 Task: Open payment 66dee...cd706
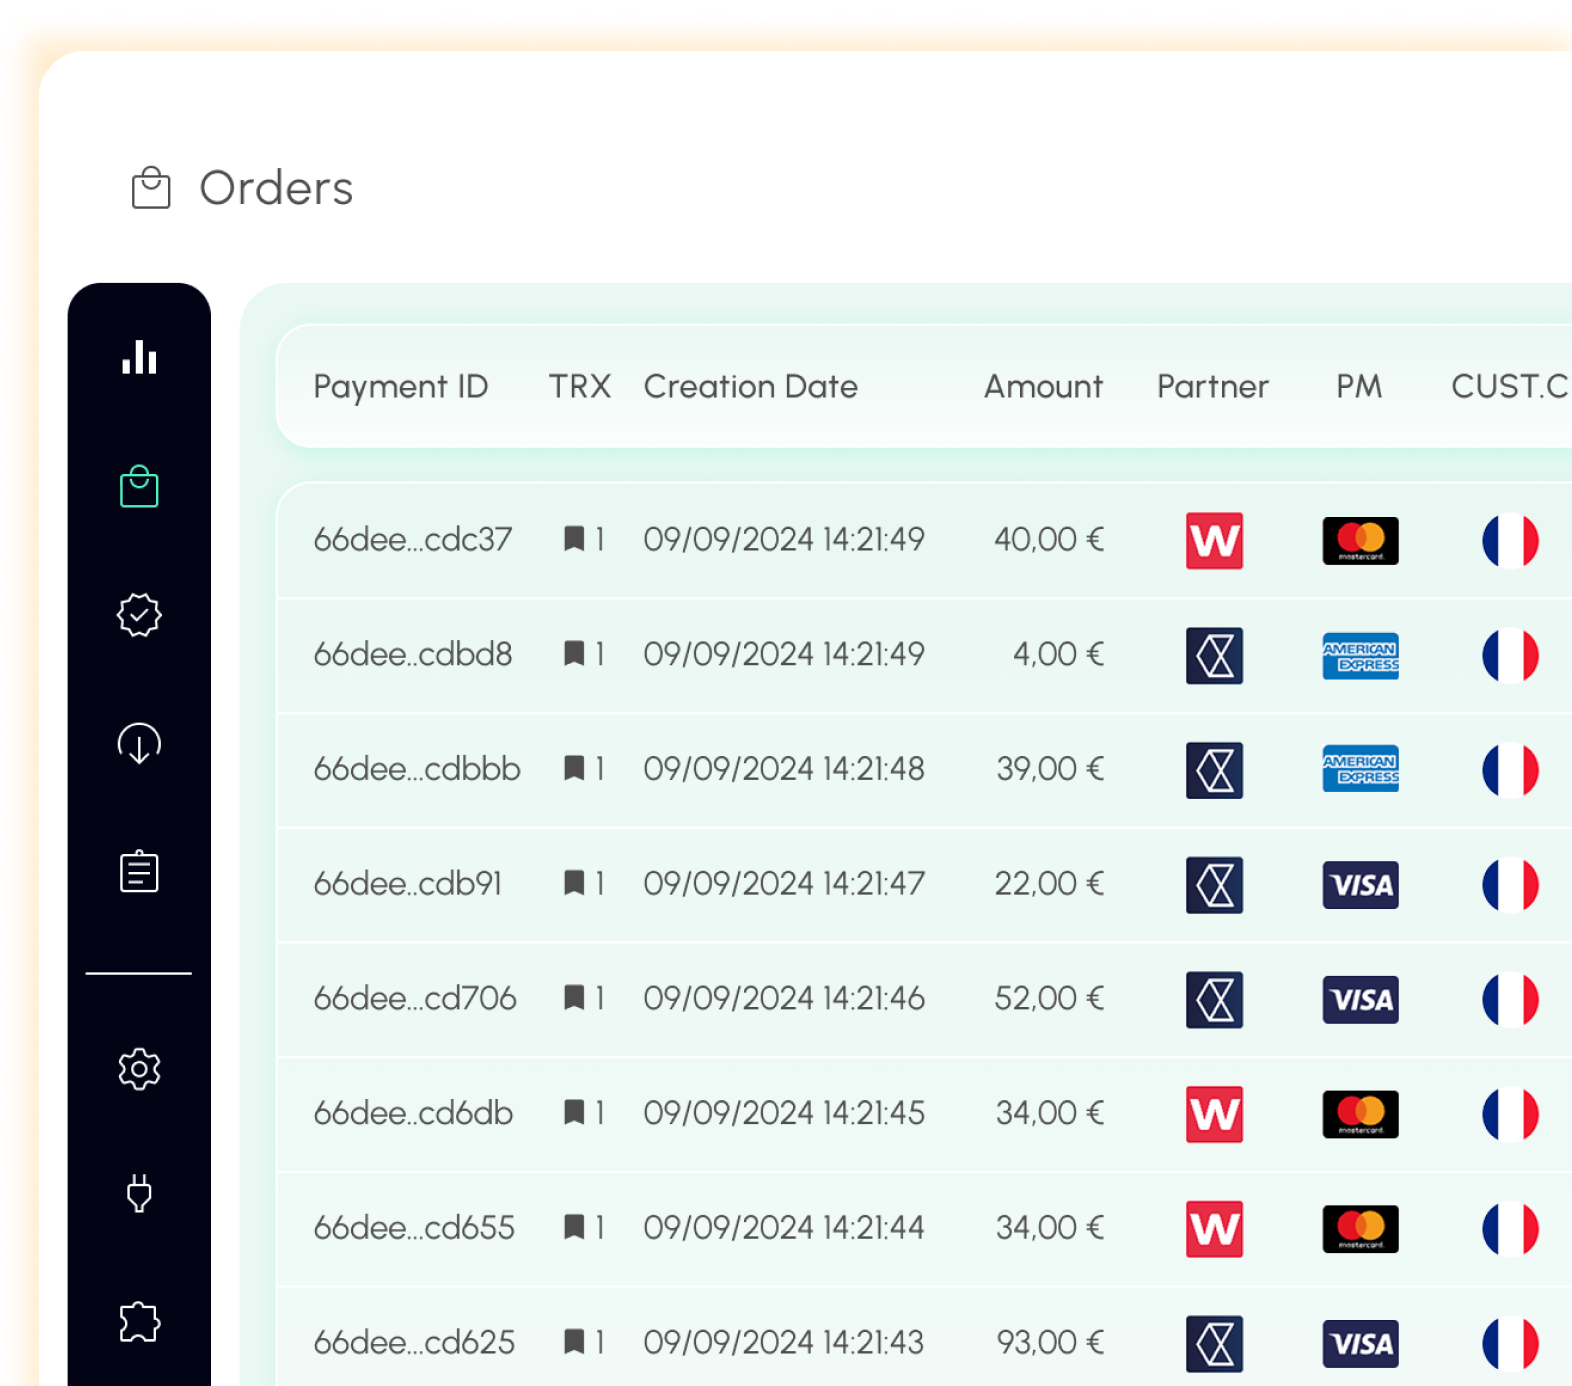(415, 998)
